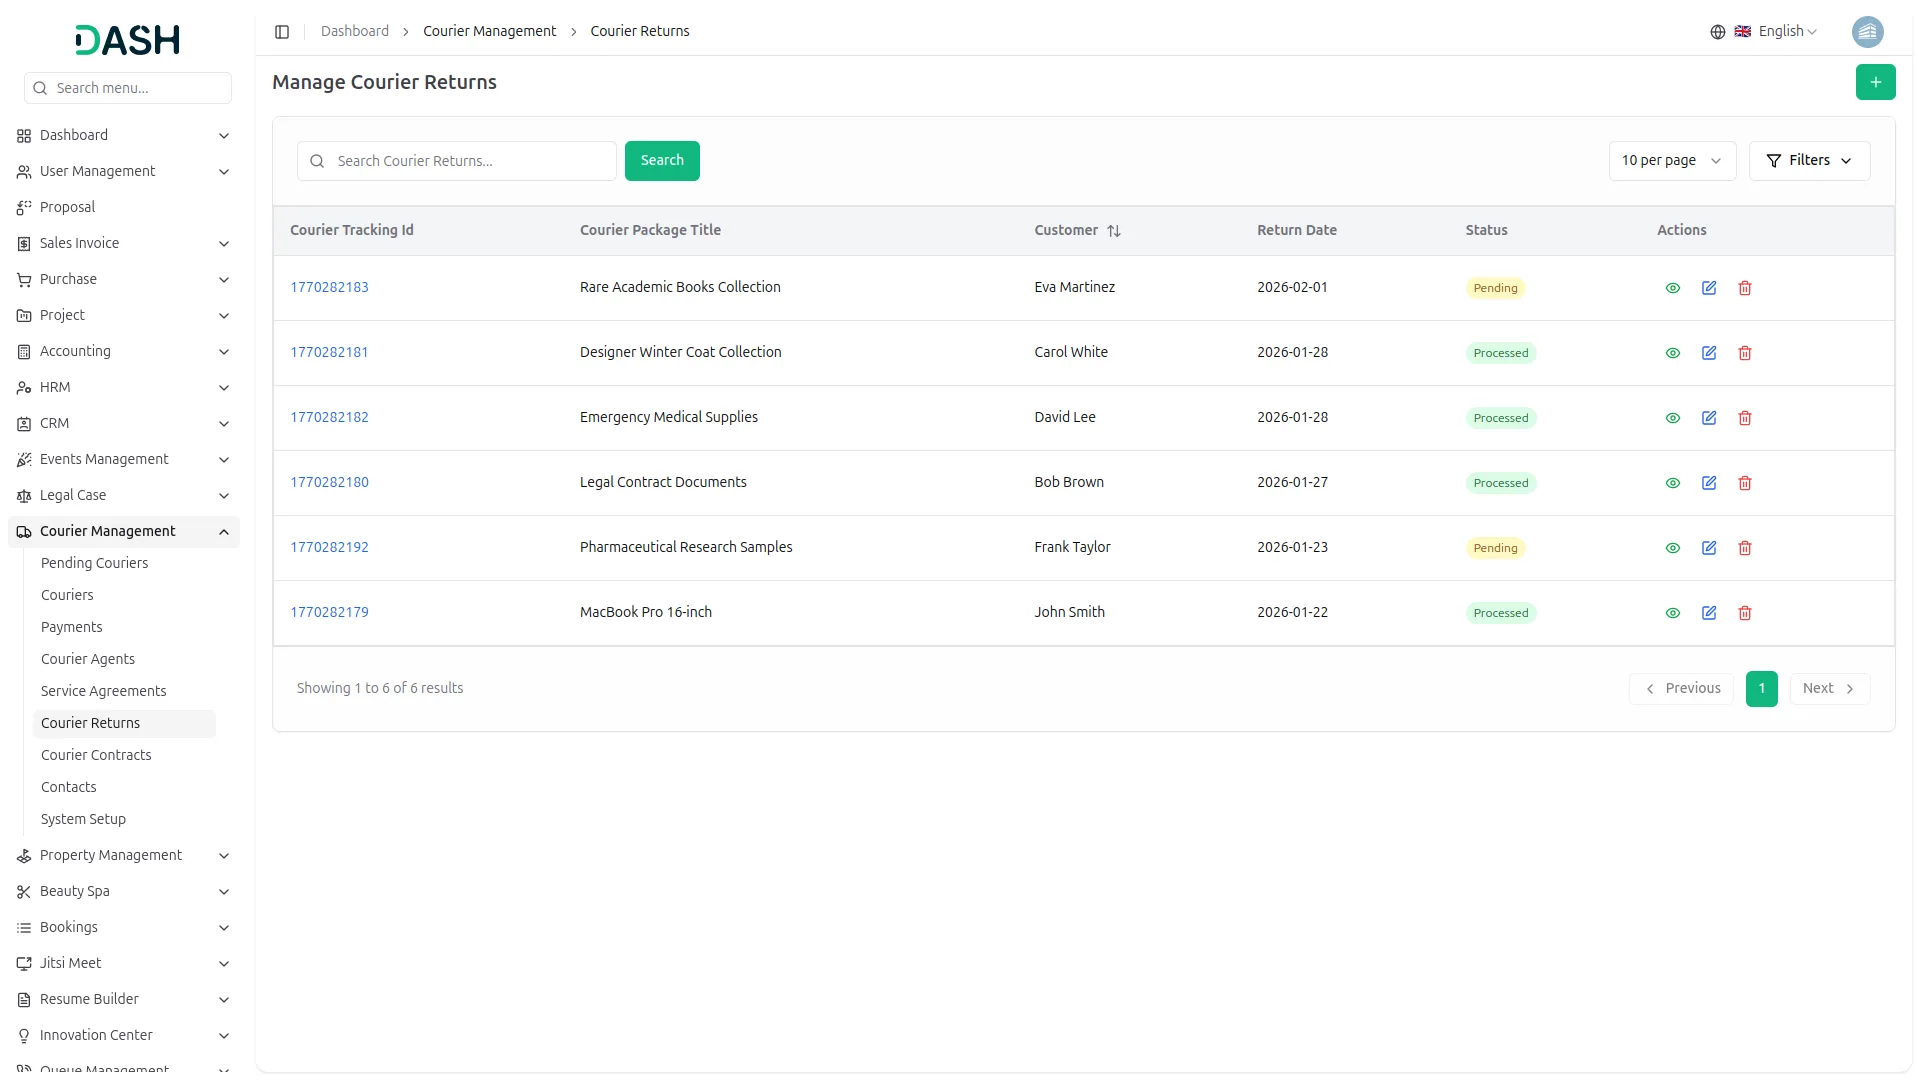Open tracking ID 1770282192 link
This screenshot has height=1080, width=1920.
[x=329, y=547]
